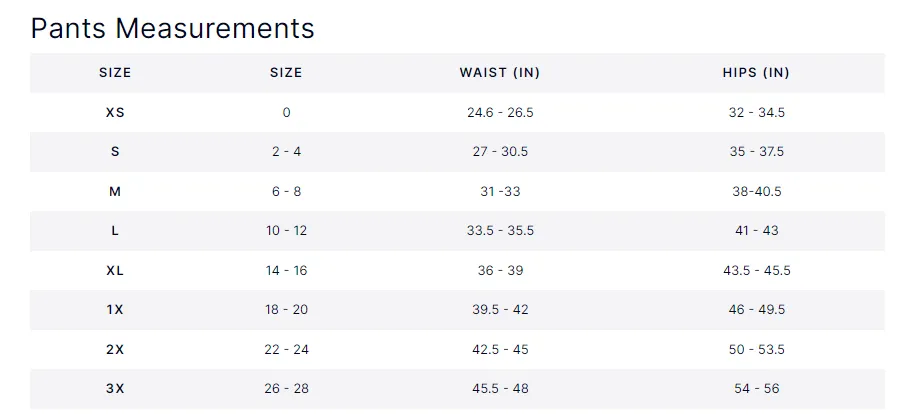Screen dimensions: 919x414
Task: Select the S size label
Action: point(115,152)
